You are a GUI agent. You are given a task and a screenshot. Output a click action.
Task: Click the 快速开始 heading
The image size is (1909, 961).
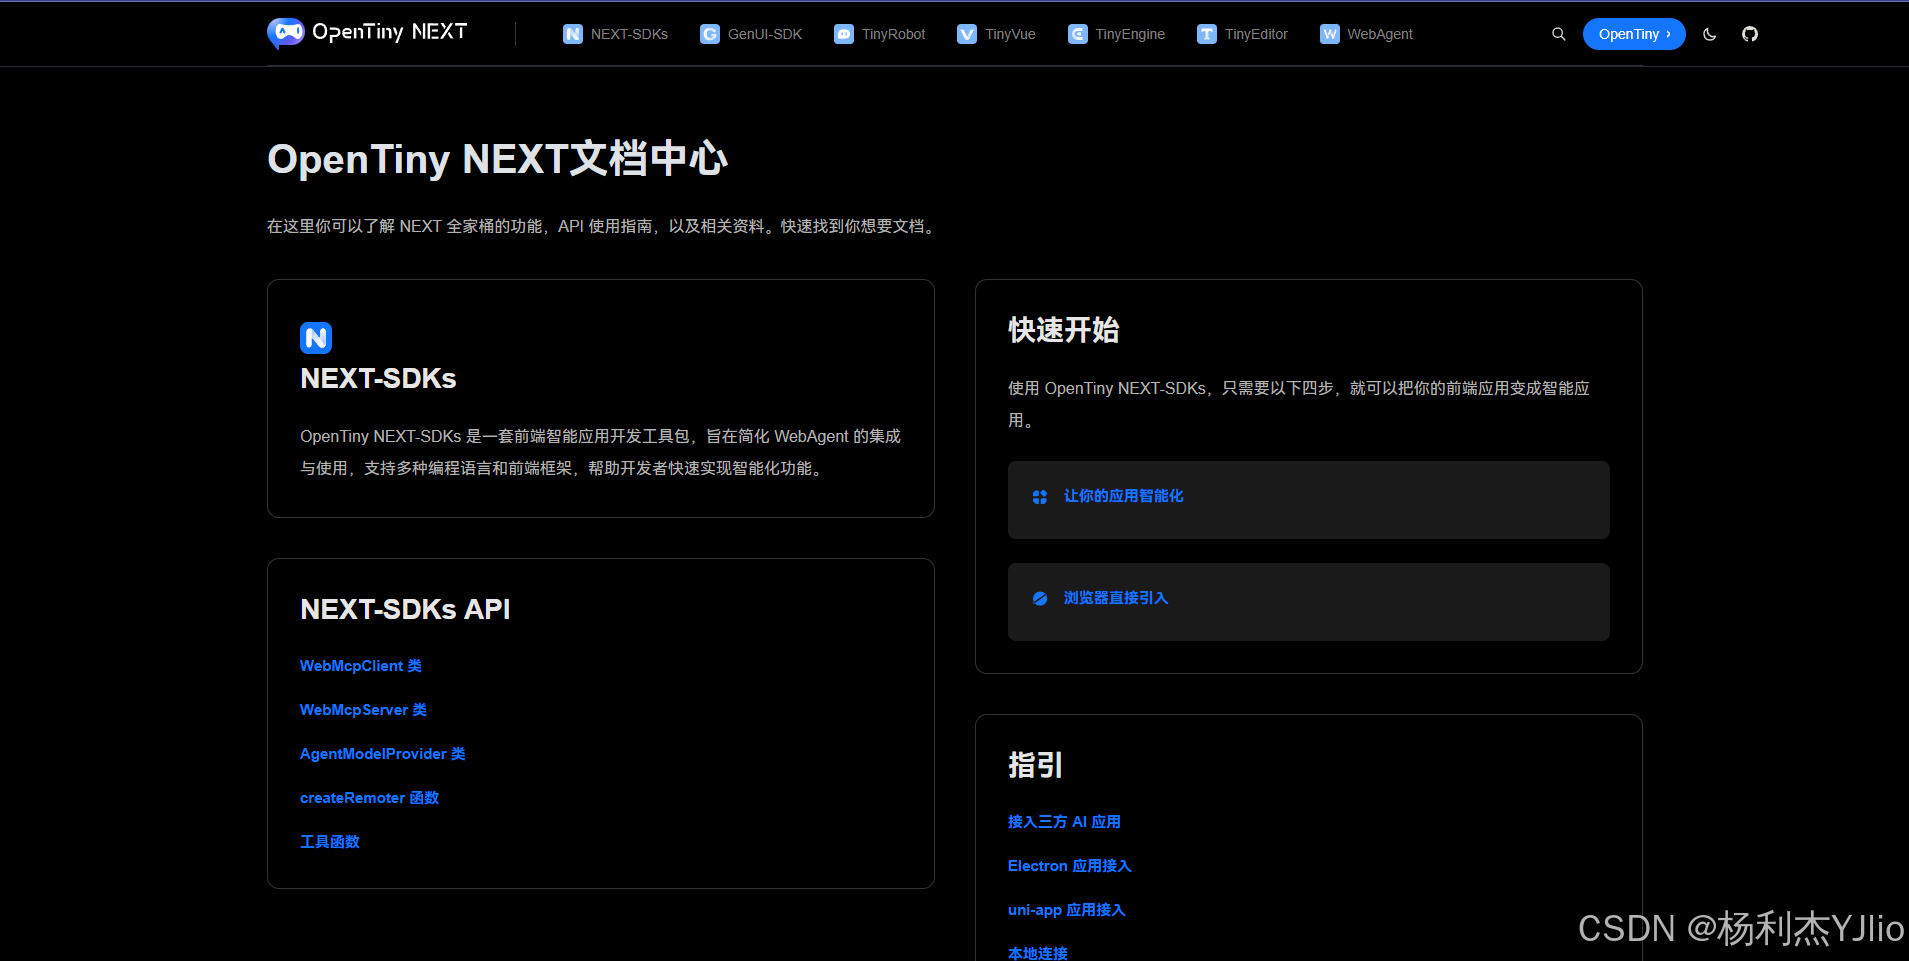coord(1064,330)
